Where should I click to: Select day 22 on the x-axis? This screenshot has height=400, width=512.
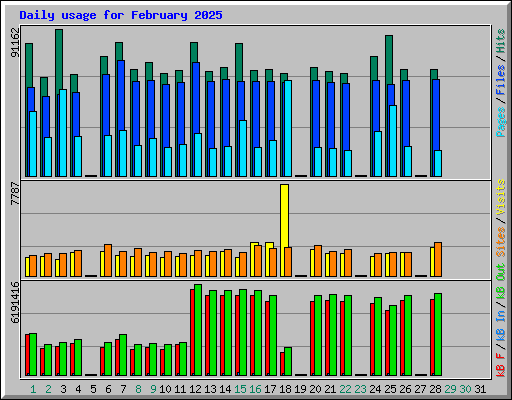345,389
